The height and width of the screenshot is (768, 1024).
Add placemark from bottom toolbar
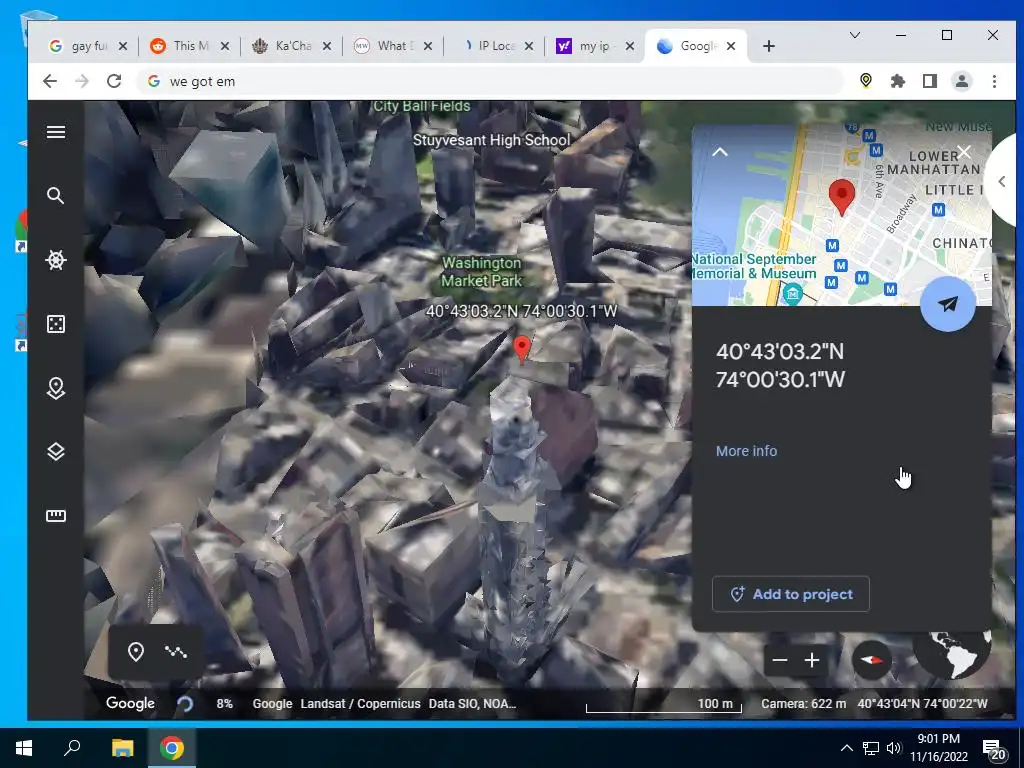point(136,652)
